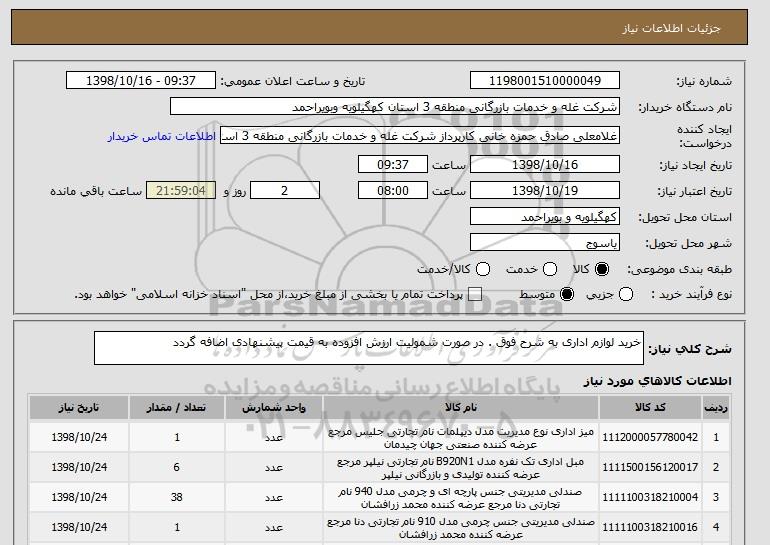The image size is (770, 545).
Task: Click product code 1111500156120017
Action: click(650, 467)
